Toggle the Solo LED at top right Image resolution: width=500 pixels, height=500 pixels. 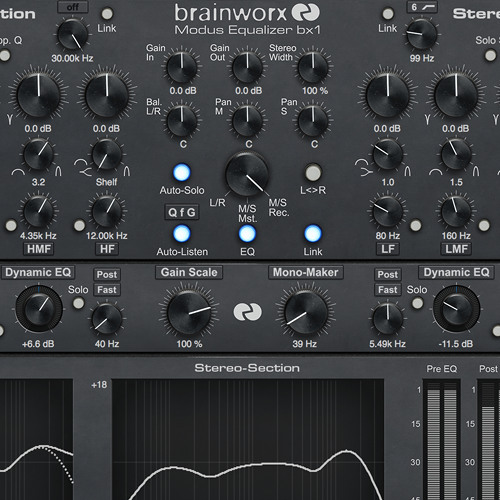click(x=490, y=55)
